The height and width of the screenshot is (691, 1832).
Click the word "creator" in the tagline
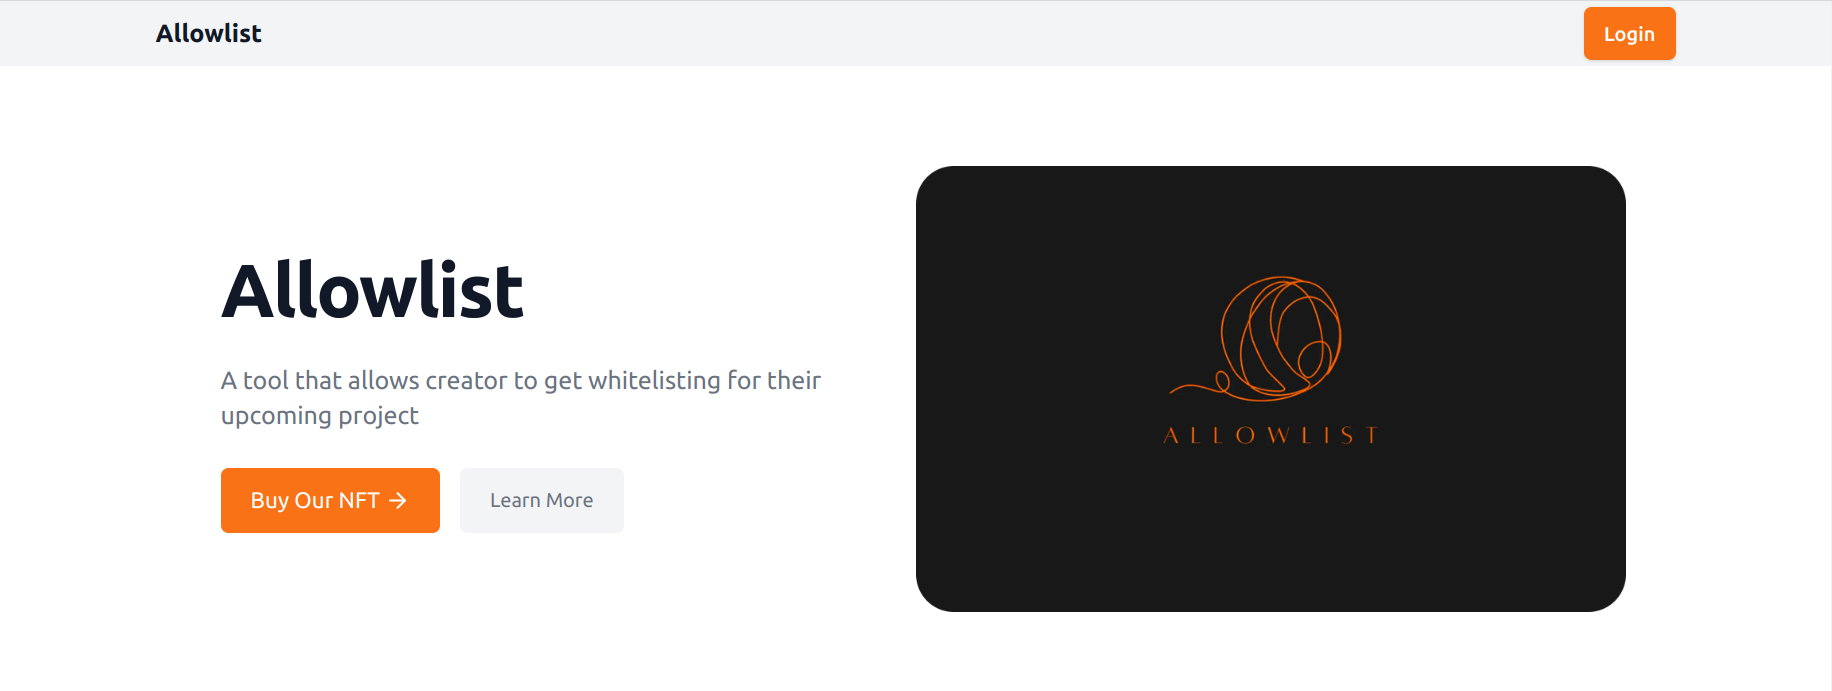coord(466,381)
